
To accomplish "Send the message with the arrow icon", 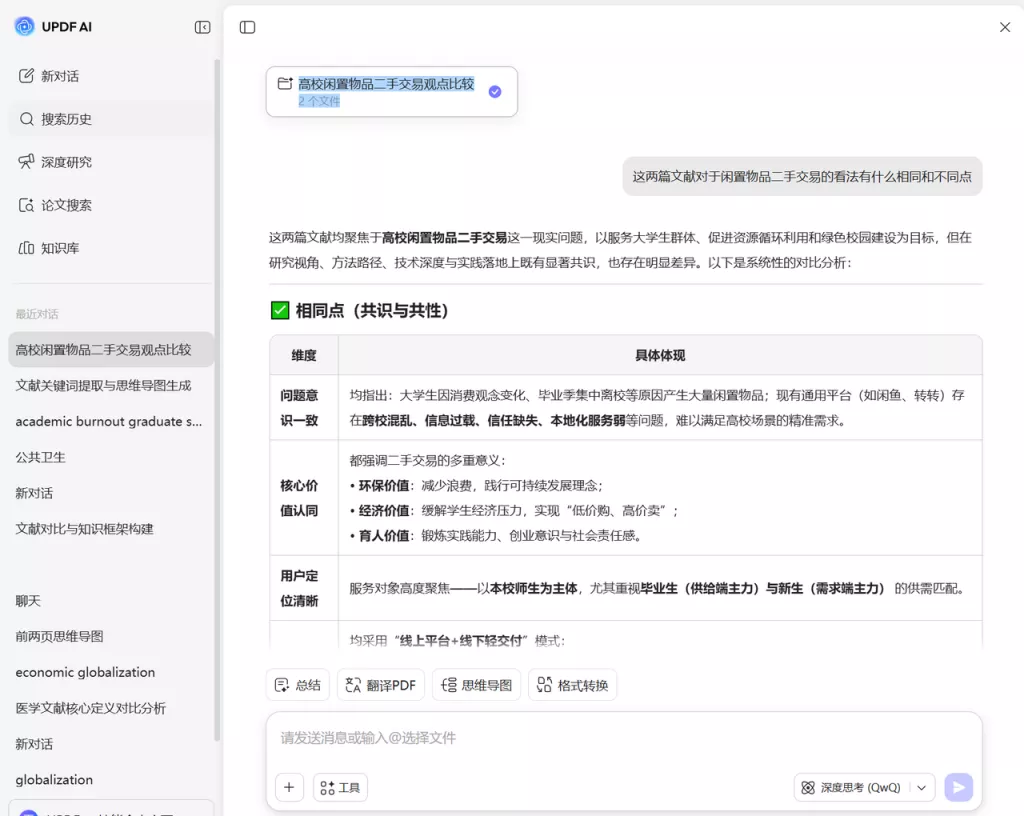I will [958, 787].
